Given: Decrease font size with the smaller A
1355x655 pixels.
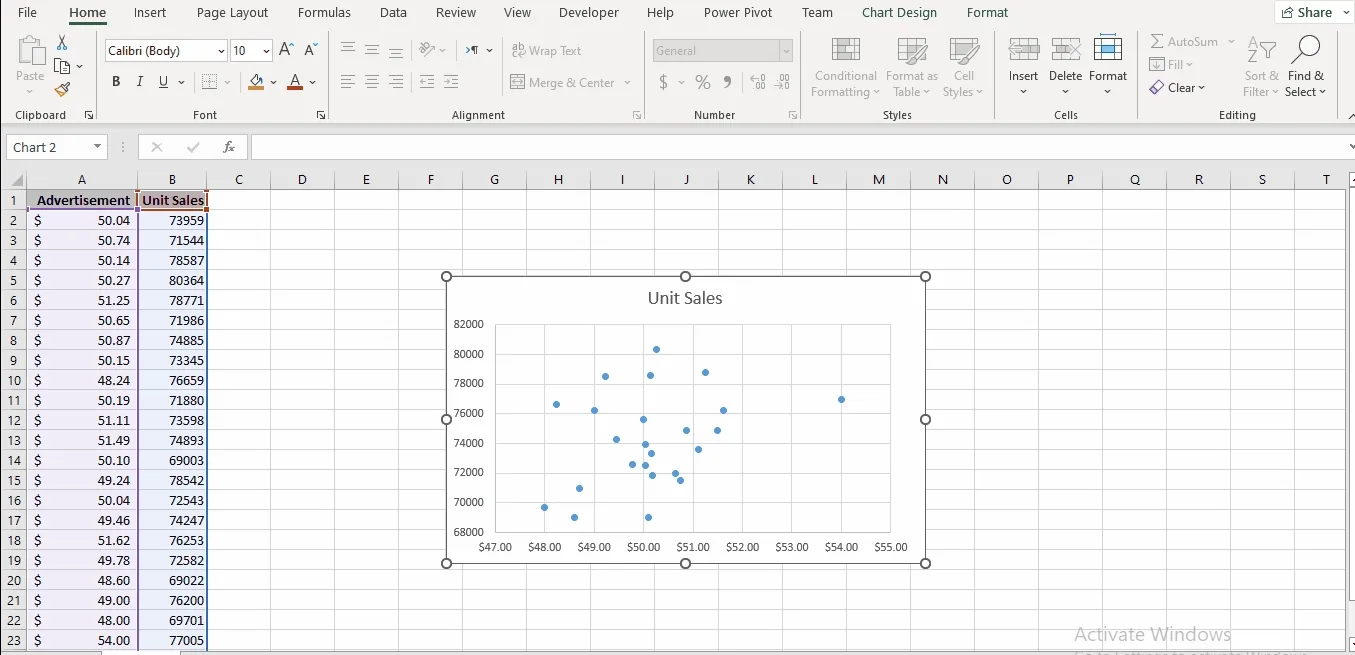Looking at the screenshot, I should click(x=311, y=50).
